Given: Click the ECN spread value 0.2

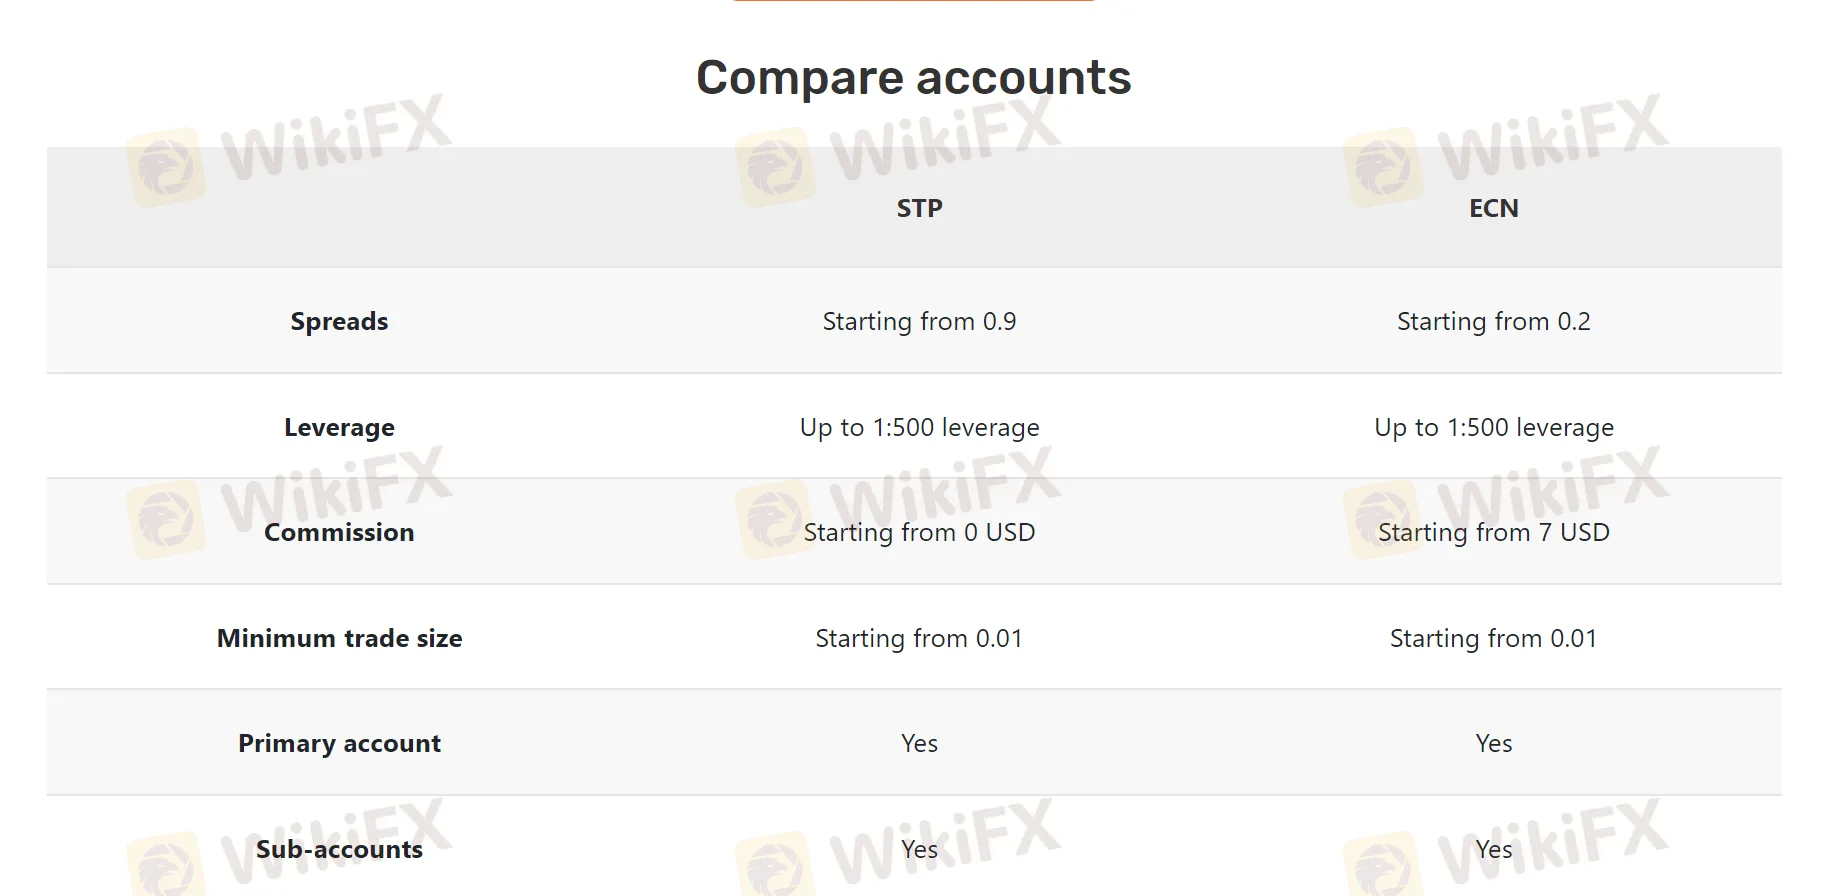Looking at the screenshot, I should point(1493,321).
